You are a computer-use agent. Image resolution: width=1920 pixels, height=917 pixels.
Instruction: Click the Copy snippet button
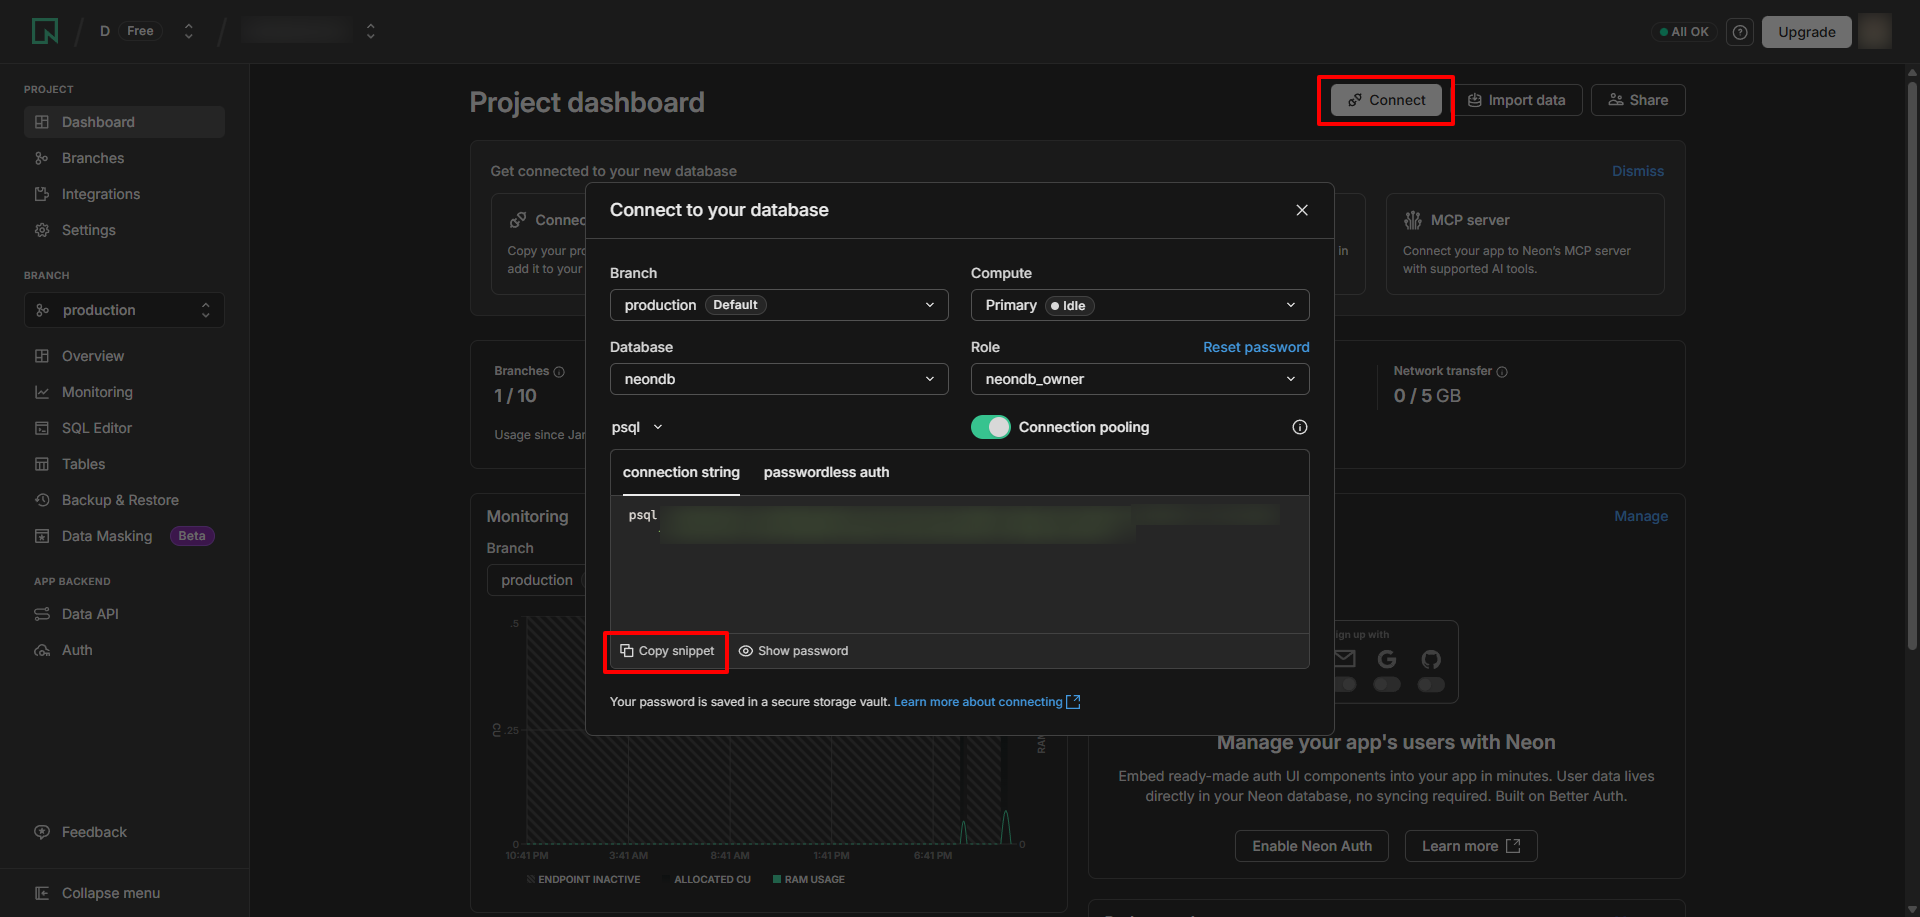tap(667, 651)
